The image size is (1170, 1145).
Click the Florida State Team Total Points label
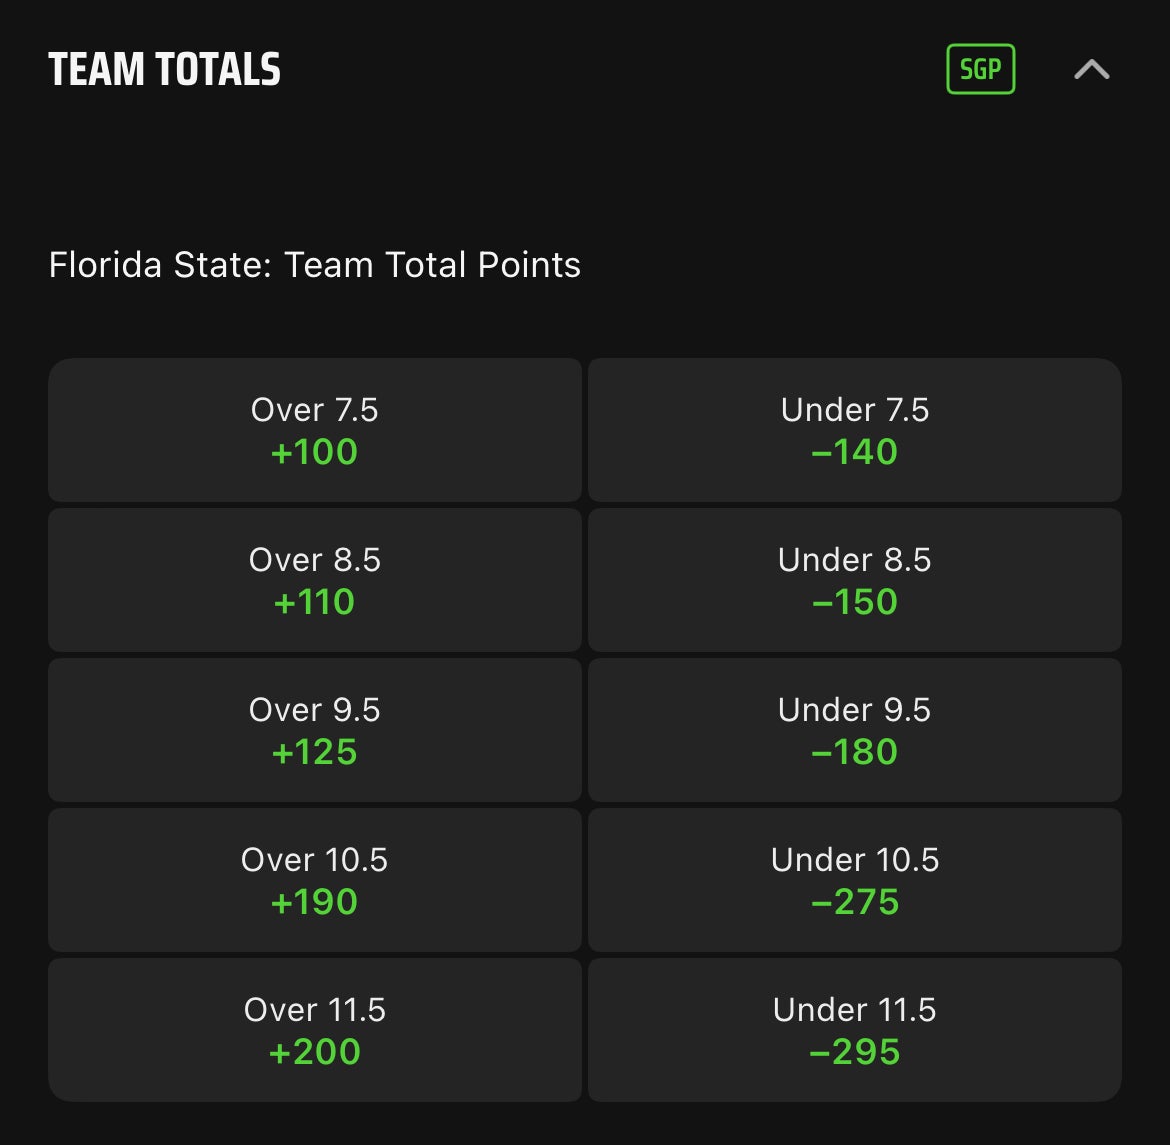pyautogui.click(x=315, y=265)
